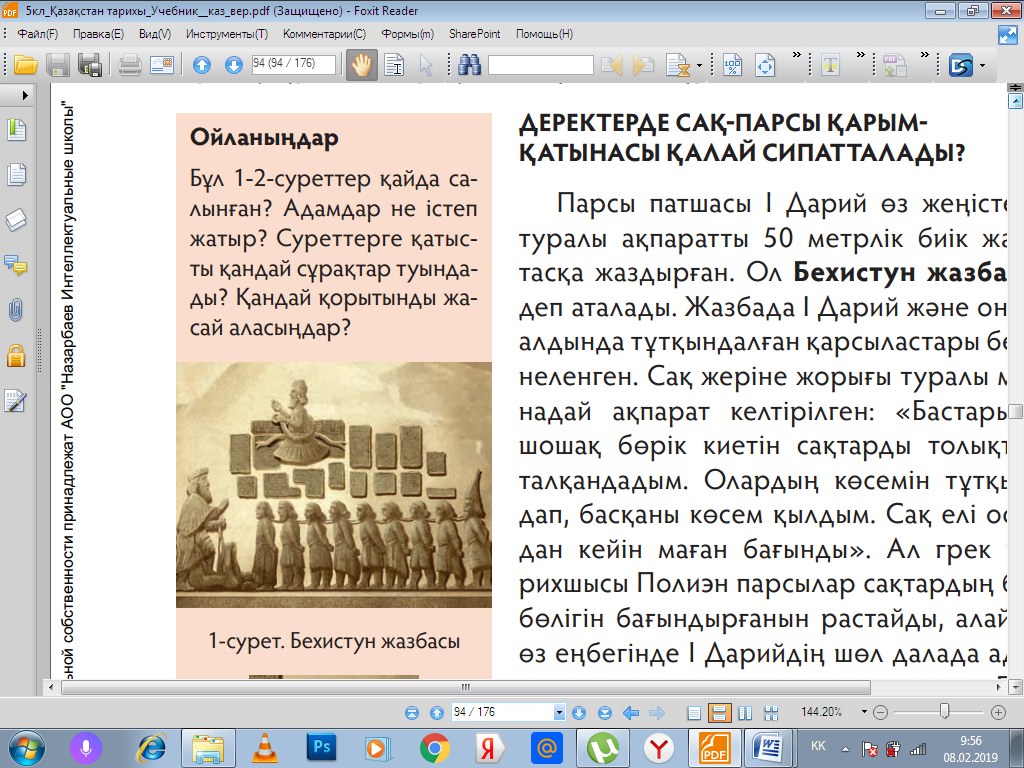
Task: Open the Формы(m) menu
Action: [x=408, y=34]
